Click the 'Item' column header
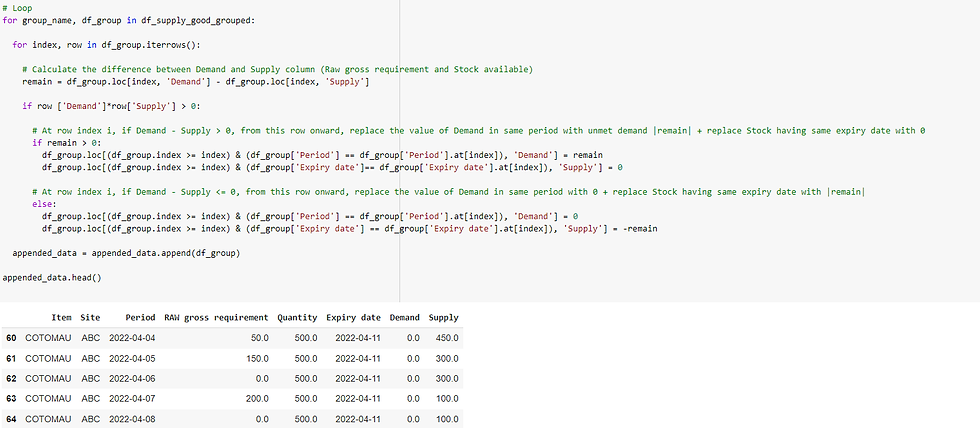This screenshot has width=980, height=428. [x=62, y=317]
